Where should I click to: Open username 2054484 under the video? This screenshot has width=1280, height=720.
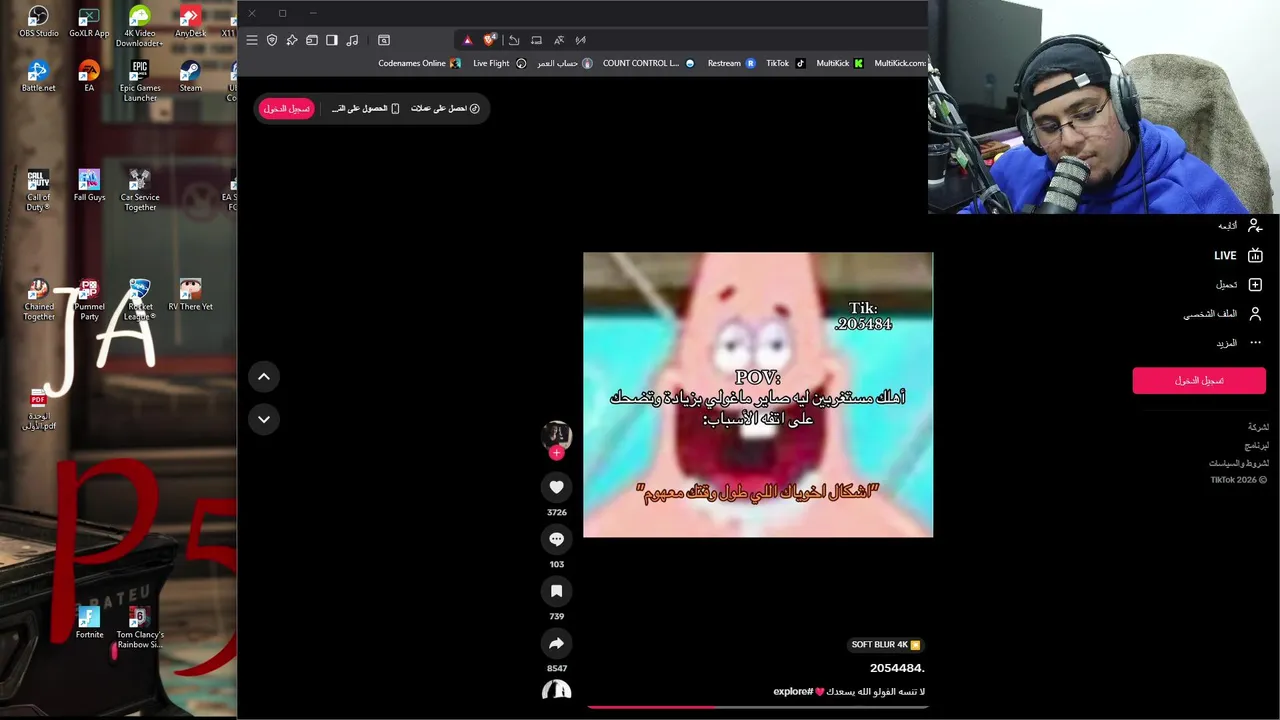[x=897, y=668]
